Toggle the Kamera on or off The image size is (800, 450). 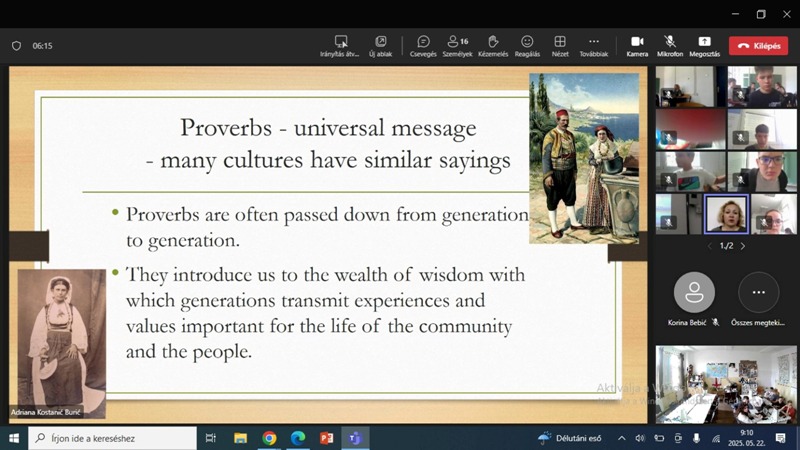pos(637,42)
